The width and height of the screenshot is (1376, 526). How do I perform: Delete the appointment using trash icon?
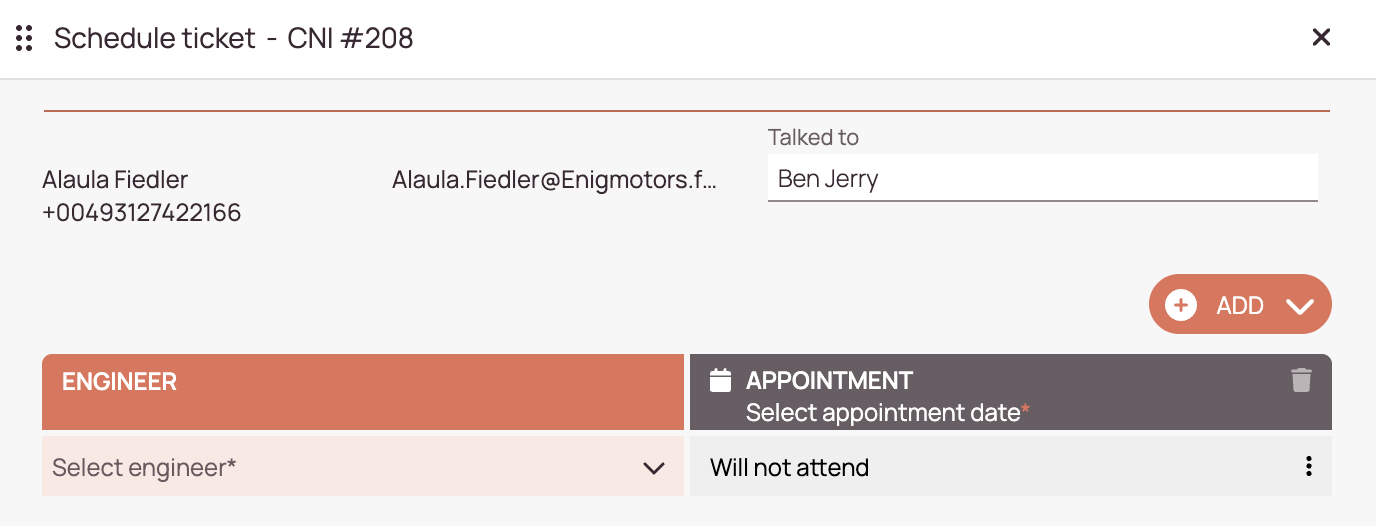coord(1301,380)
